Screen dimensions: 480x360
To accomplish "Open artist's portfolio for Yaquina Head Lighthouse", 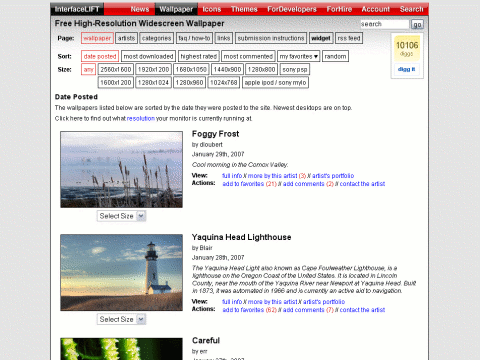I will click(324, 302).
